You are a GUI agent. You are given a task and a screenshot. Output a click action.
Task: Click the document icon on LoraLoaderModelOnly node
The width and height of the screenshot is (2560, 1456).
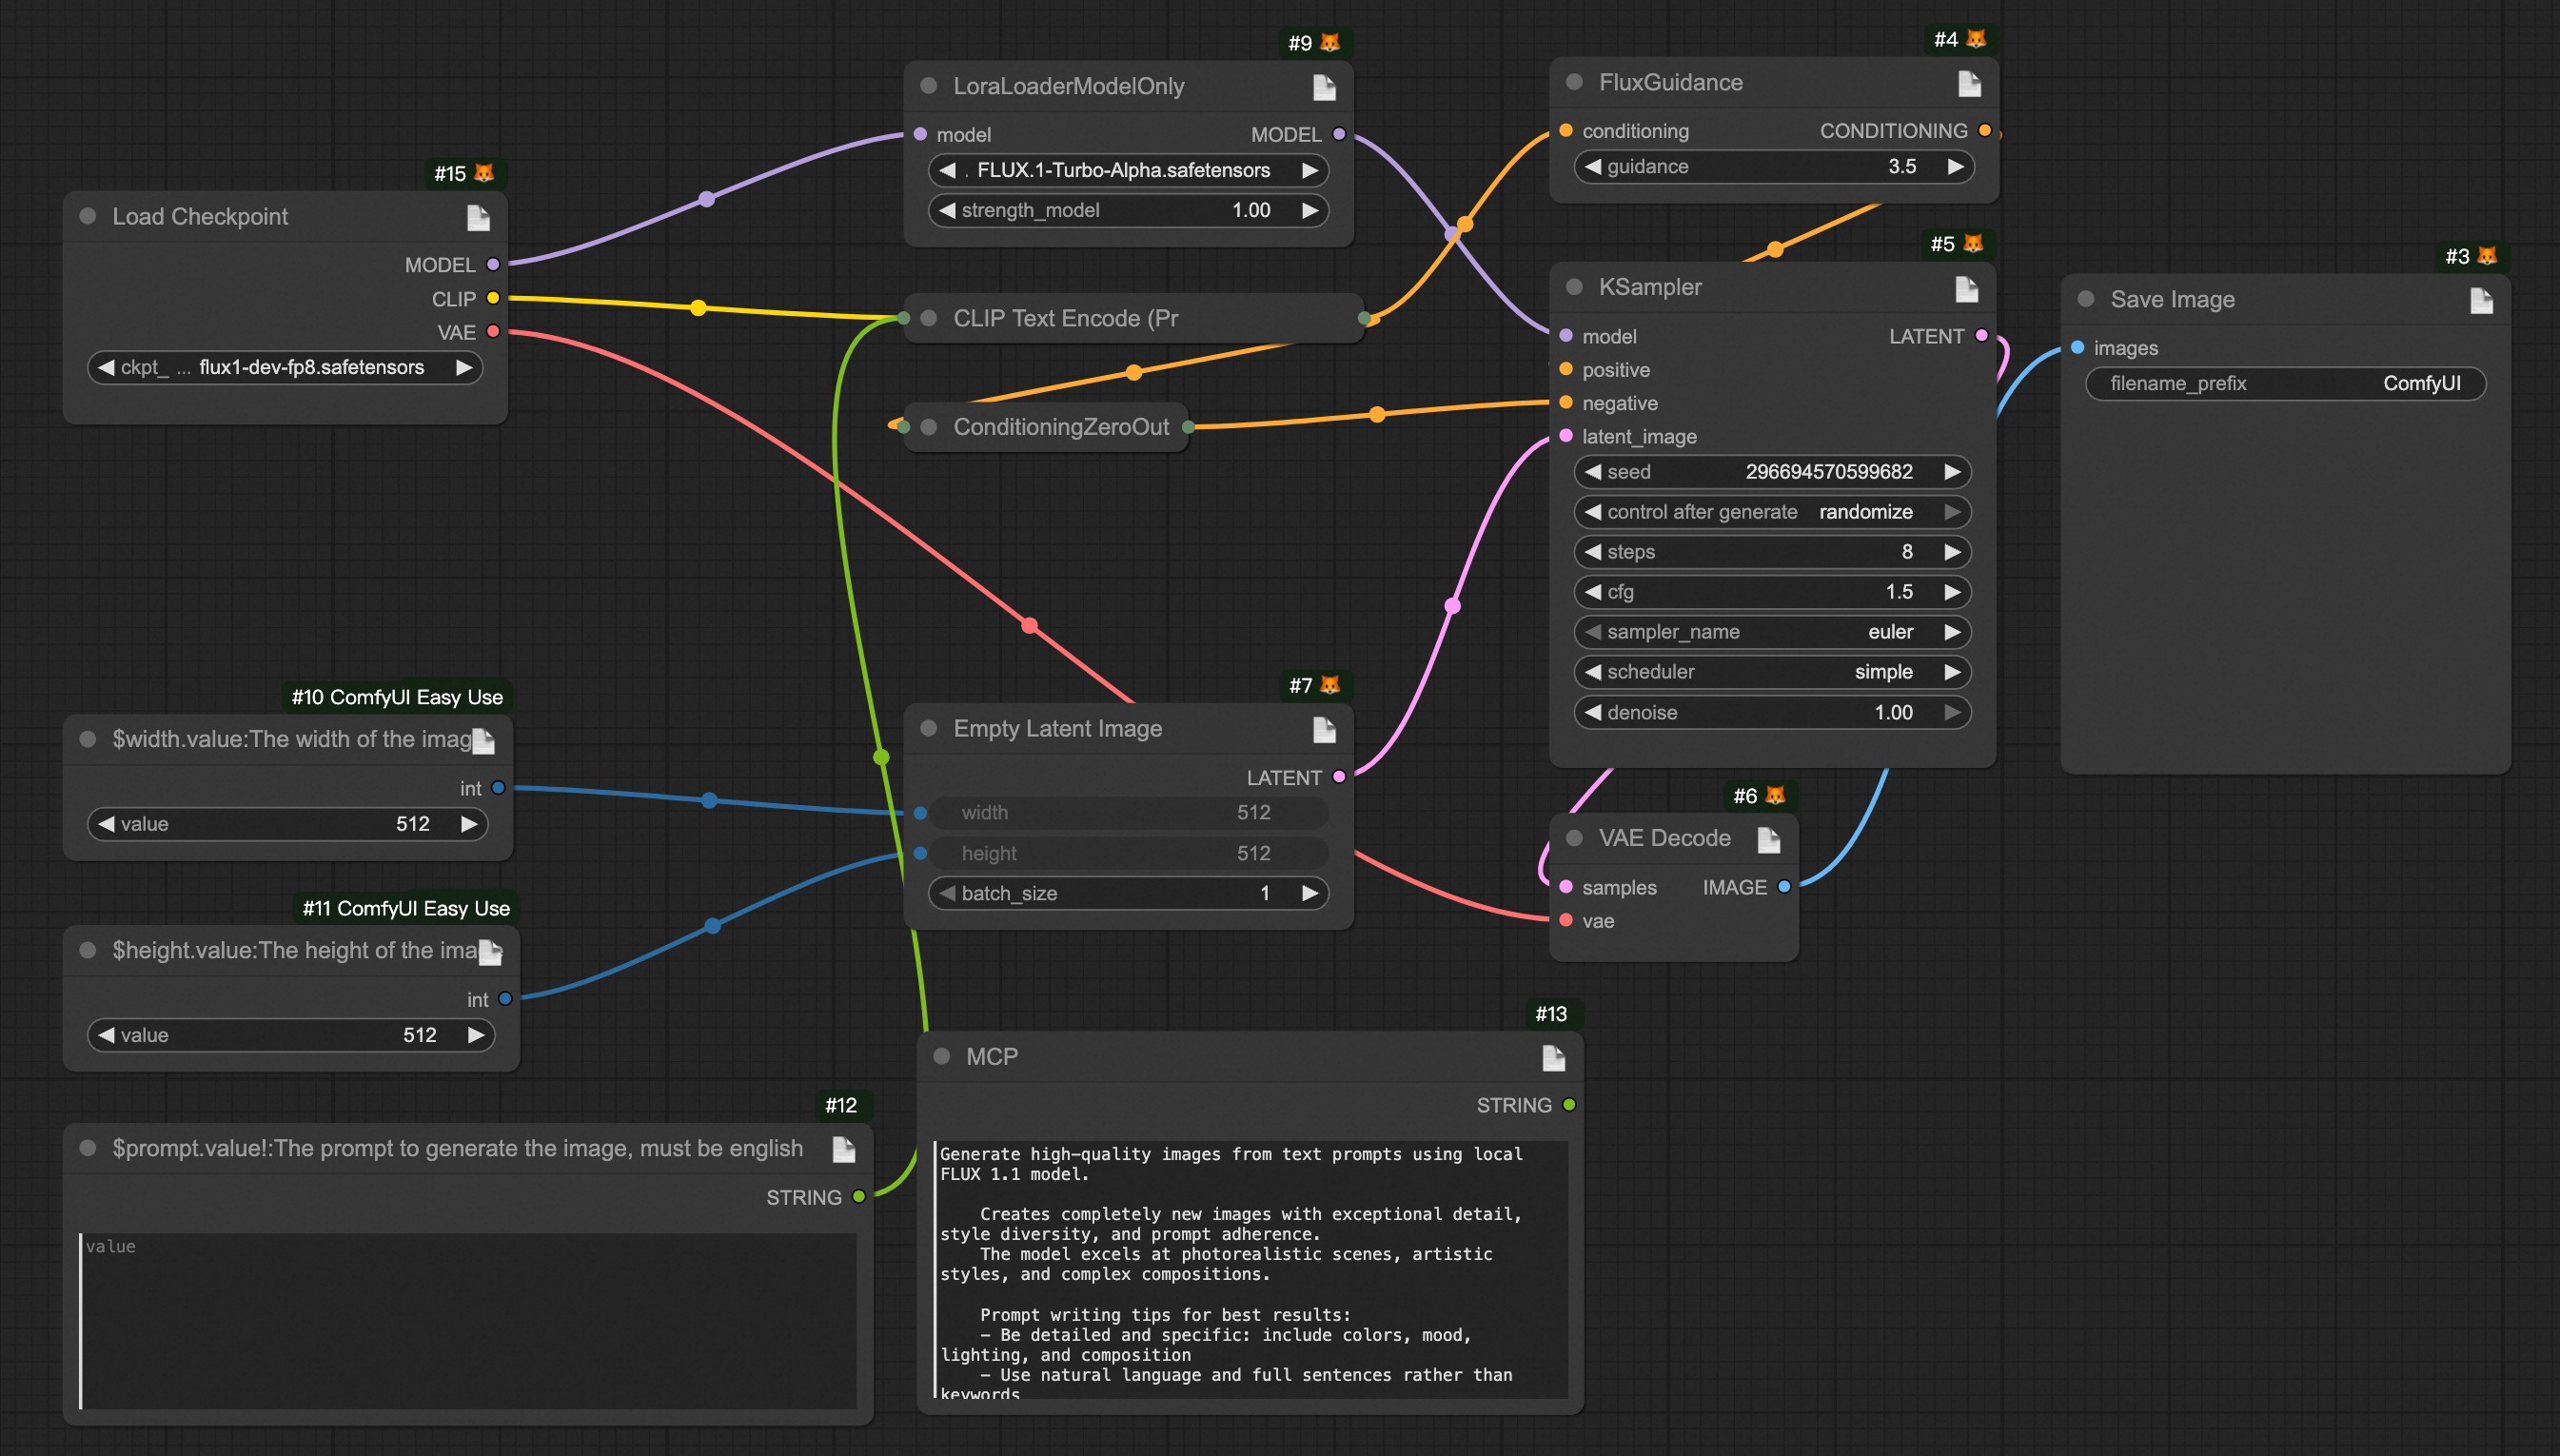(1324, 88)
